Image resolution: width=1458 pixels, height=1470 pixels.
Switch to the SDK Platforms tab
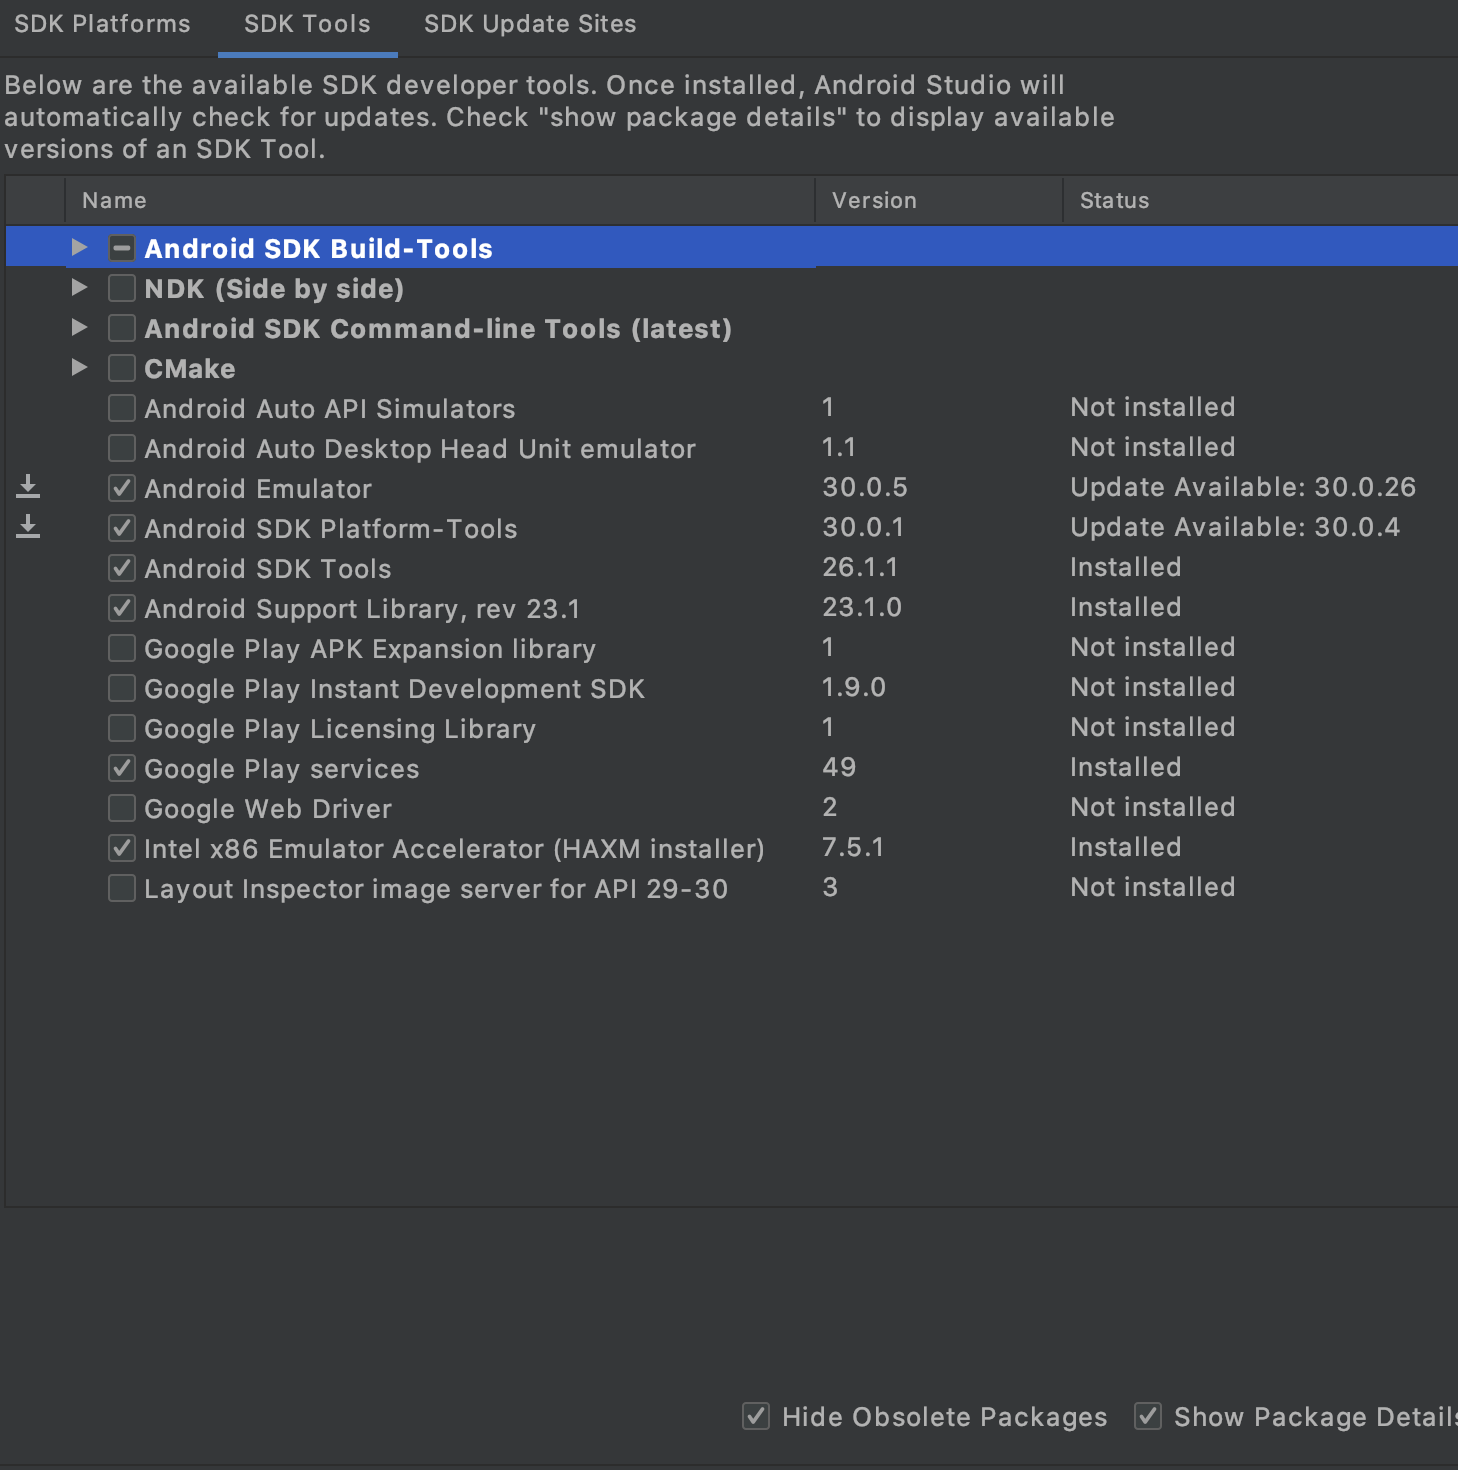tap(102, 24)
